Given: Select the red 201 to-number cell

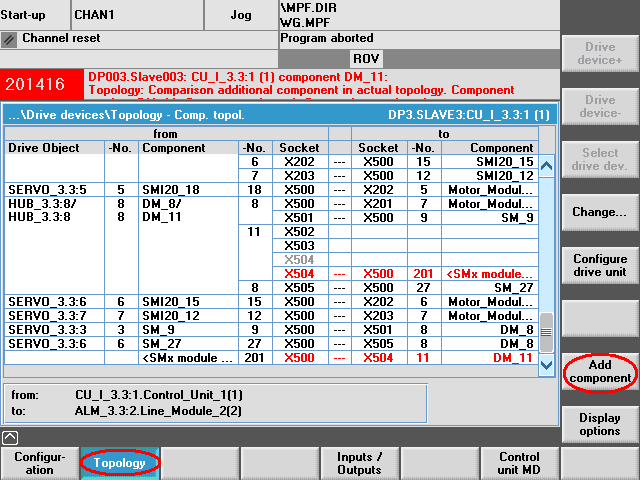Looking at the screenshot, I should [424, 274].
